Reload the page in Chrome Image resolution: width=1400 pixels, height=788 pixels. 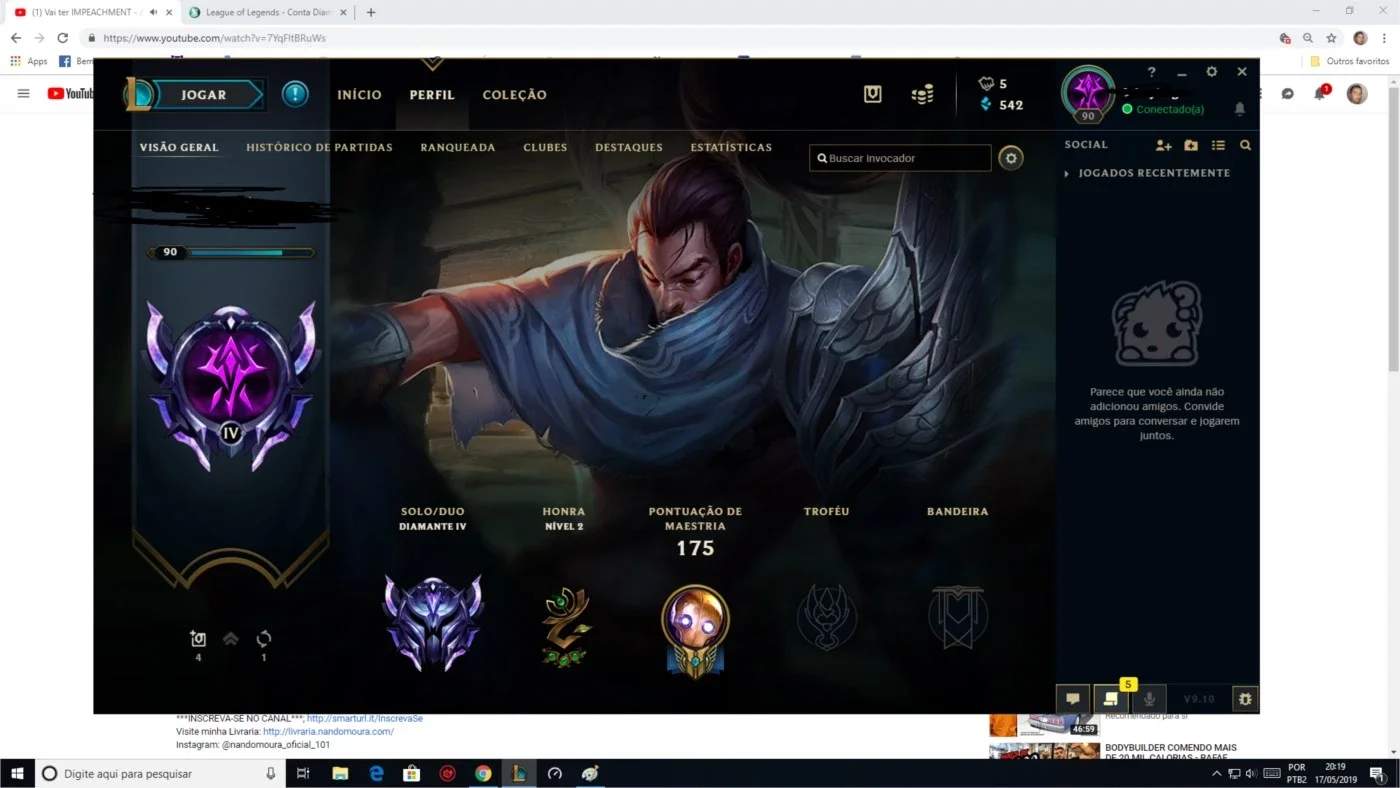[x=62, y=38]
